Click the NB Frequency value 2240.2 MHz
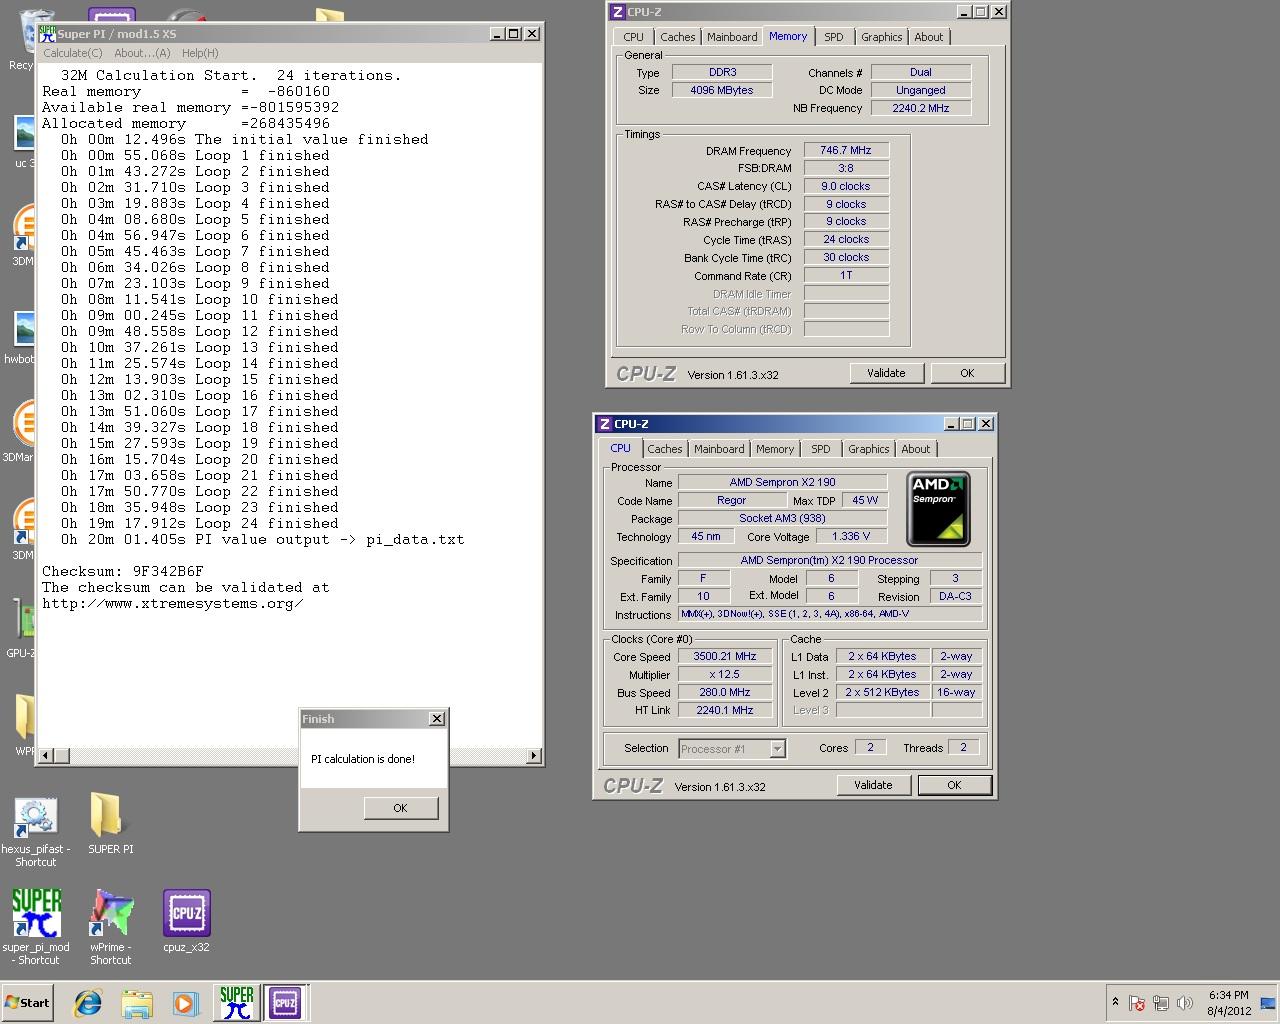Image resolution: width=1280 pixels, height=1024 pixels. pyautogui.click(x=921, y=108)
